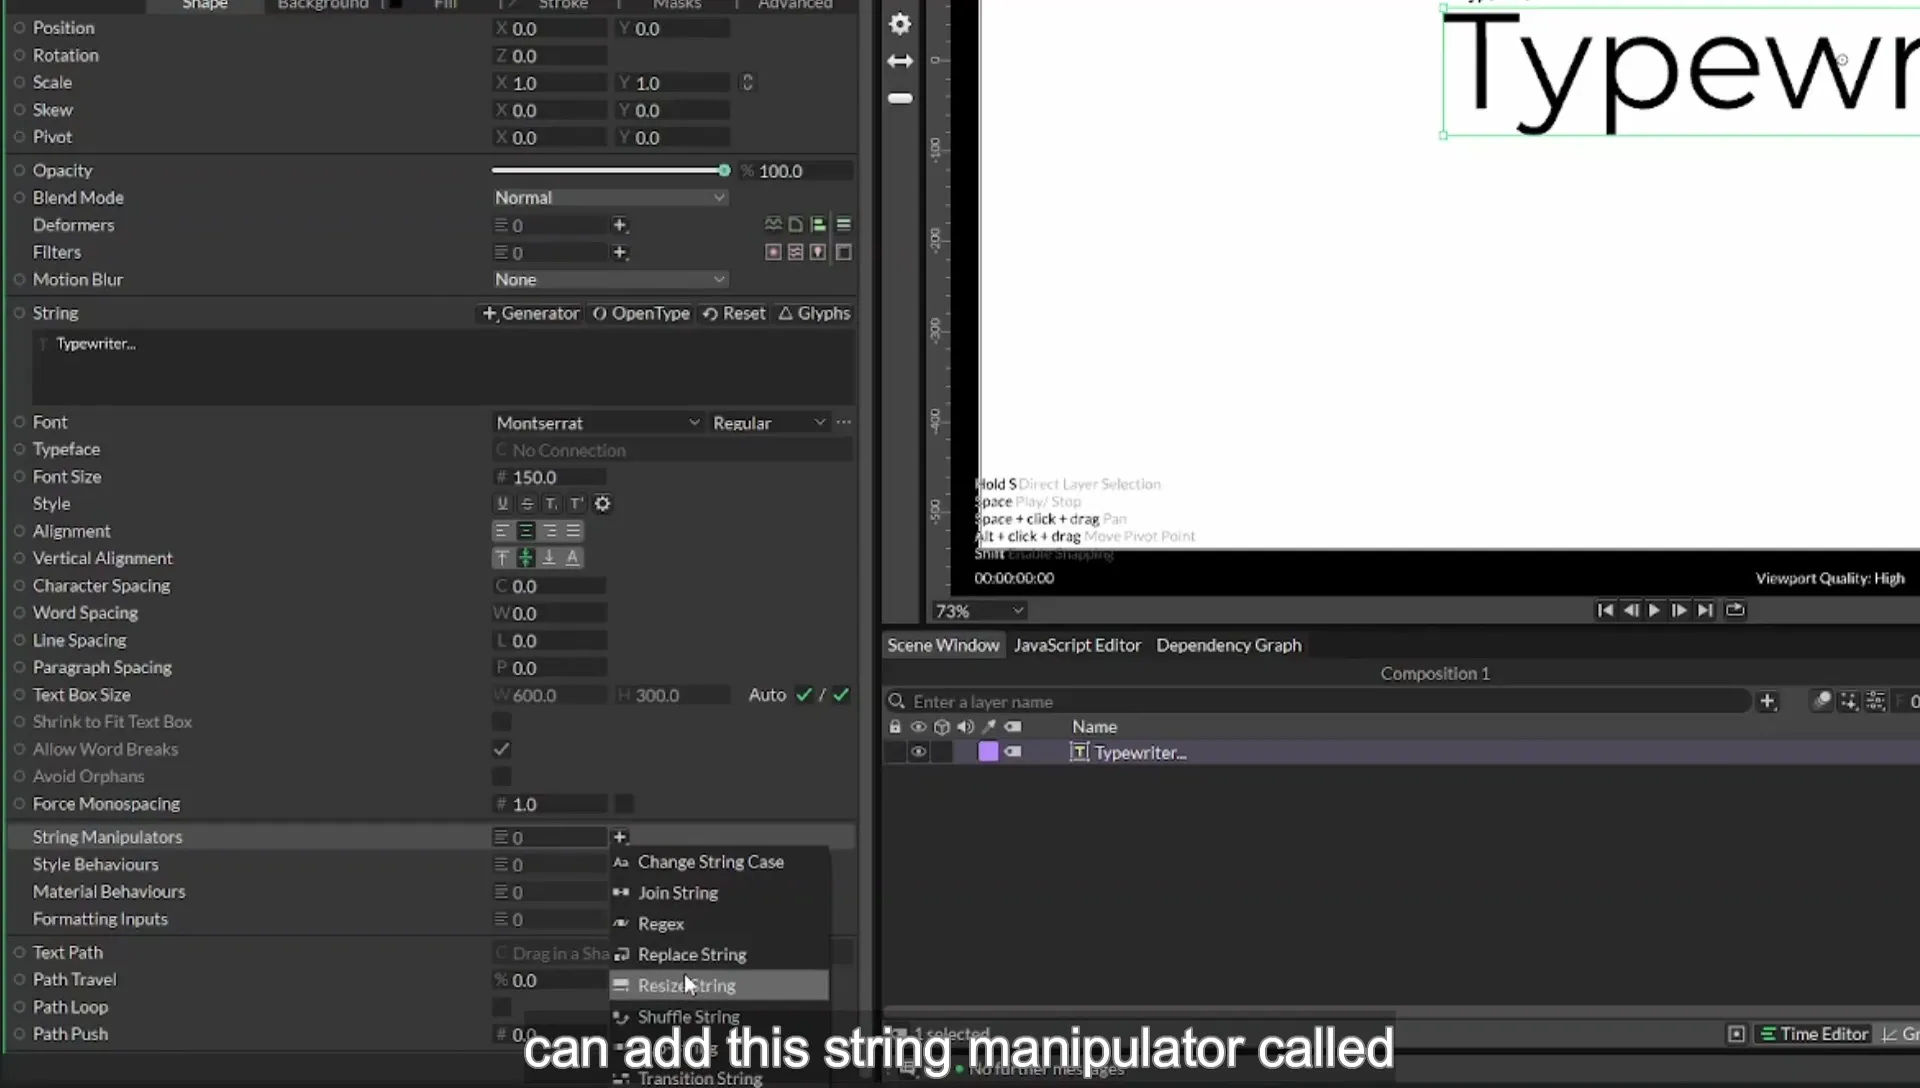Image resolution: width=1920 pixels, height=1088 pixels.
Task: Click the Generator button
Action: click(x=531, y=314)
